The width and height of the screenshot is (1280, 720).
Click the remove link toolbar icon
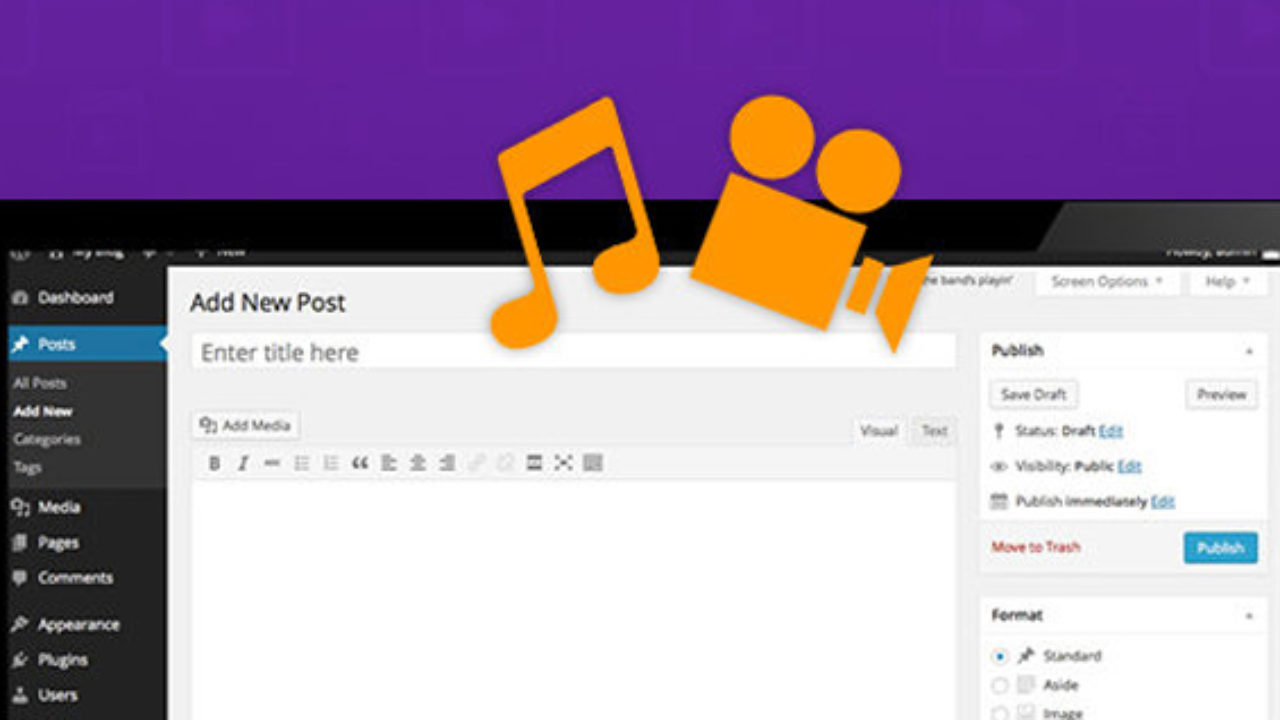click(505, 463)
